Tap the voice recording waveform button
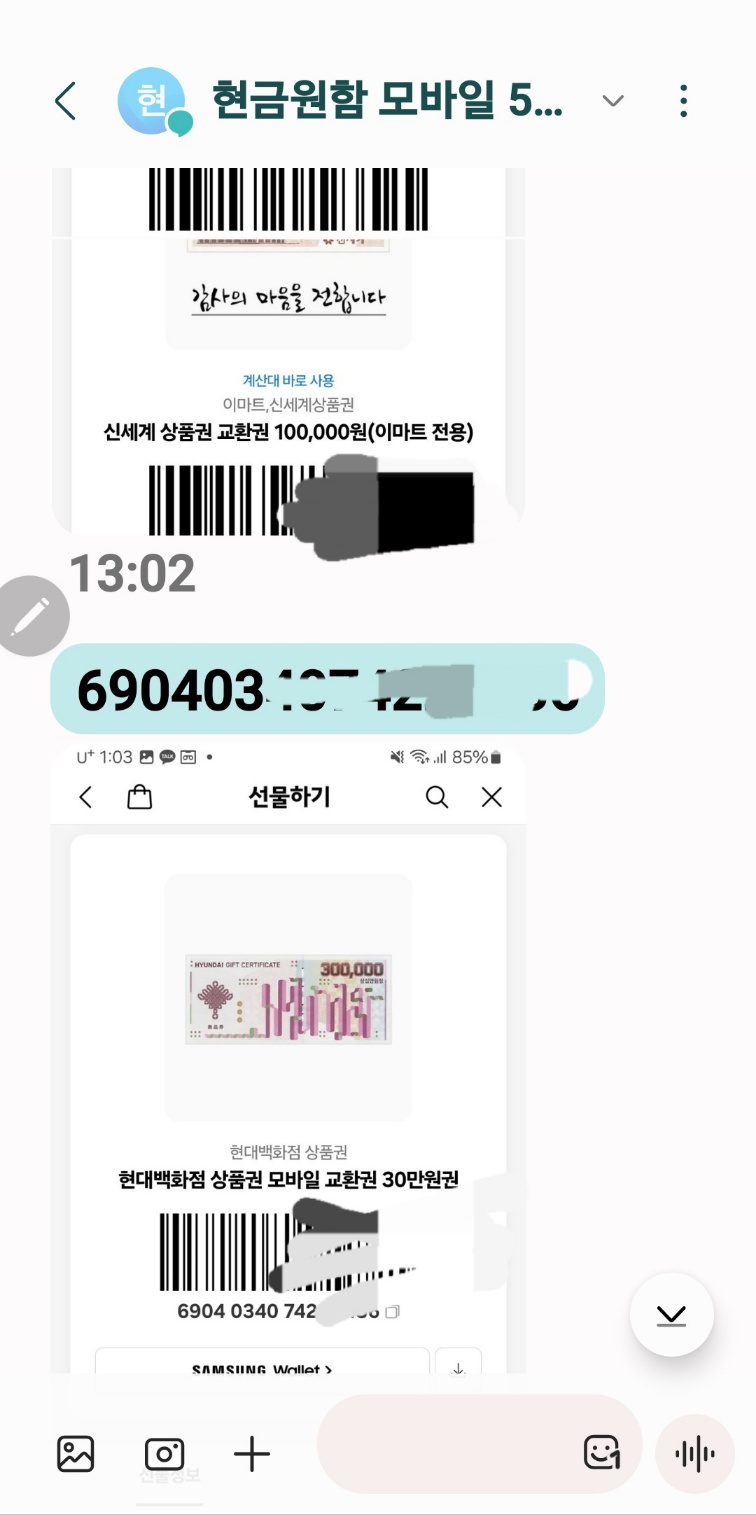The height and width of the screenshot is (1515, 756). point(695,1453)
